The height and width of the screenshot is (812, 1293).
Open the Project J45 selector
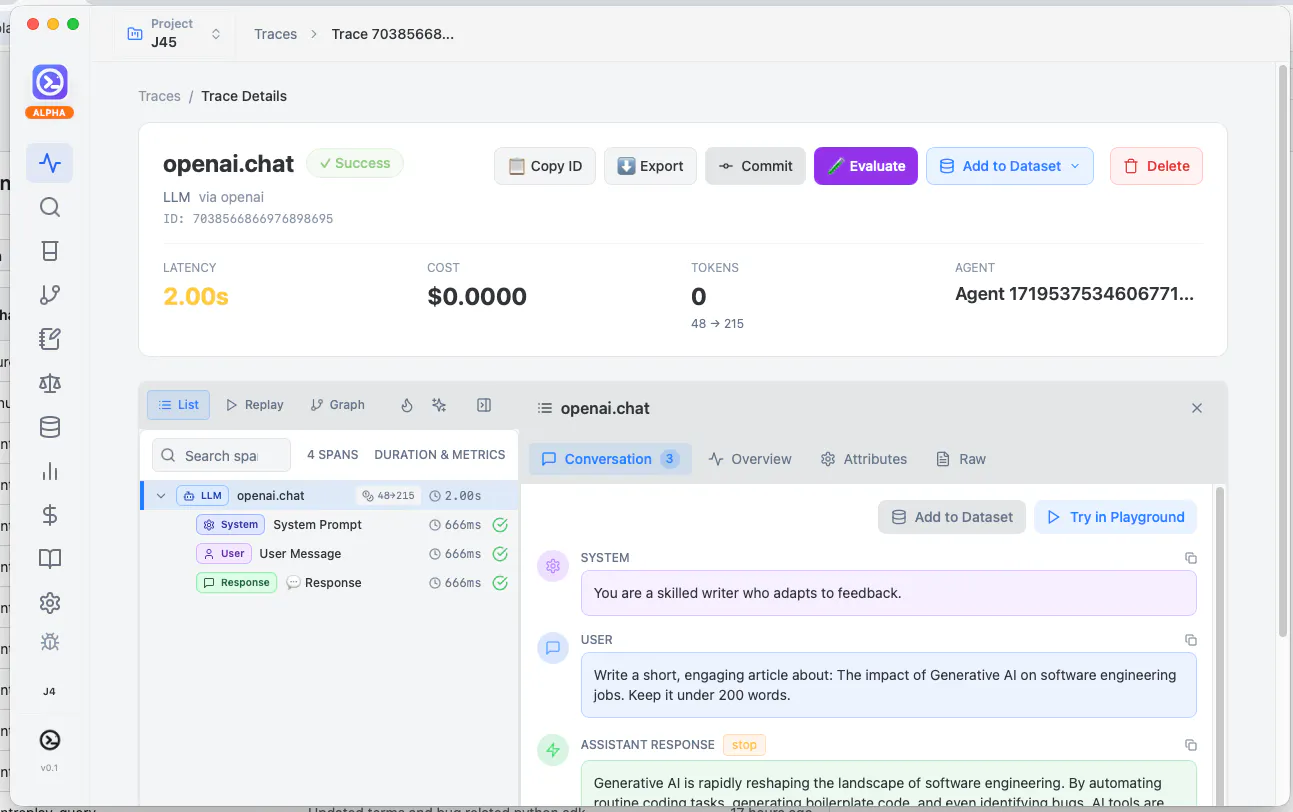[175, 34]
